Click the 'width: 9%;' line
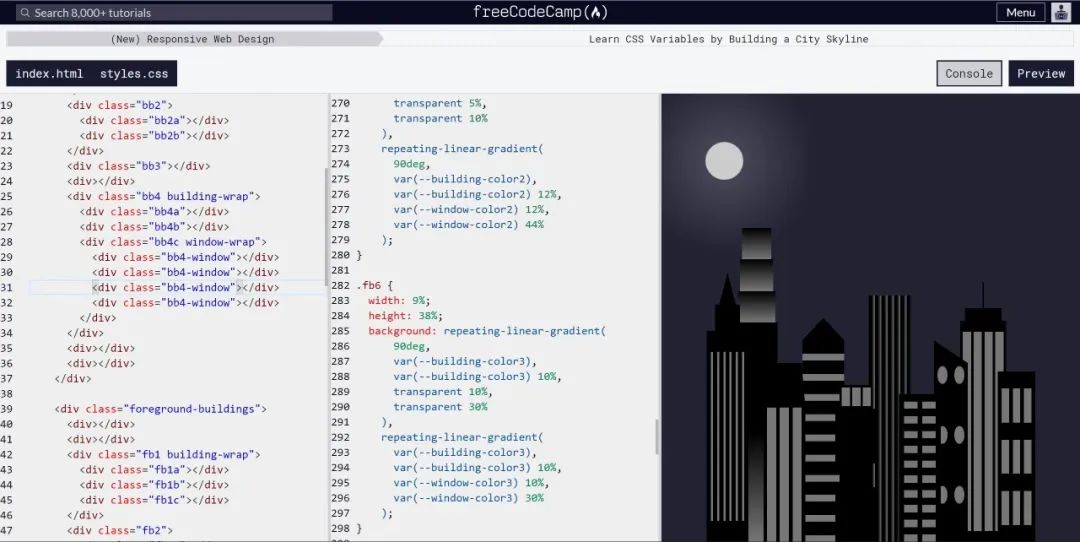 pyautogui.click(x=399, y=300)
